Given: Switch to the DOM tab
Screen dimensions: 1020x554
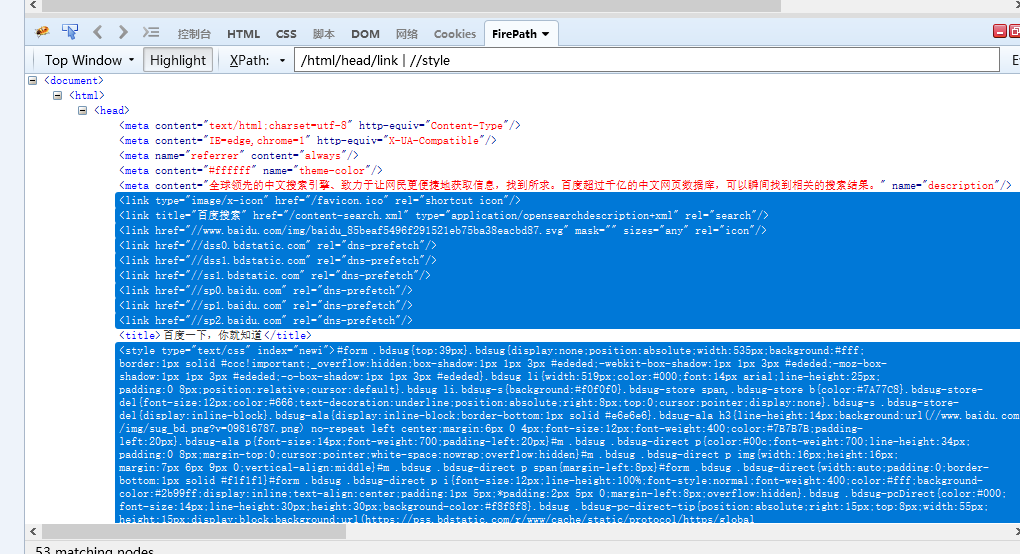Looking at the screenshot, I should point(365,34).
